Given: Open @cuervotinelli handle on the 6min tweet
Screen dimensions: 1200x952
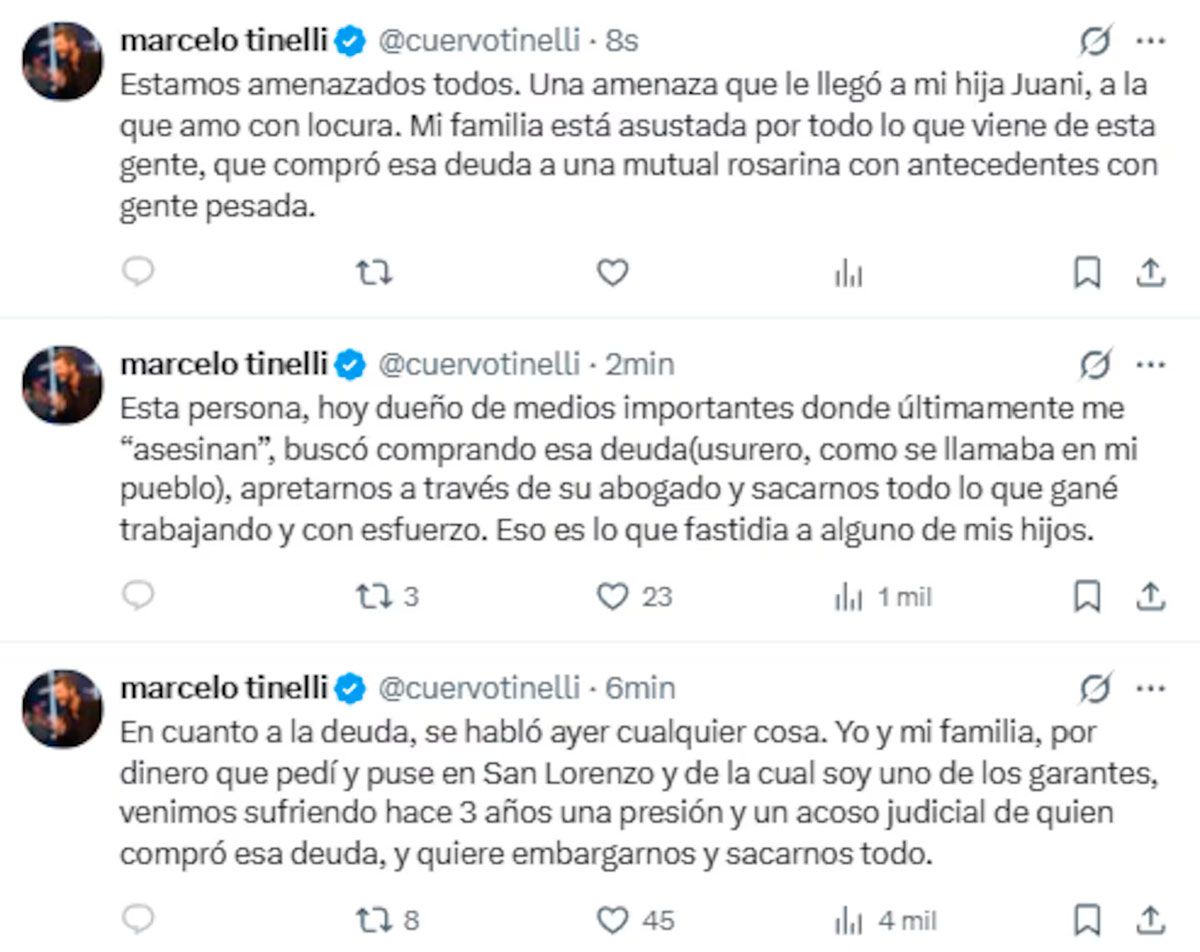Looking at the screenshot, I should point(480,688).
